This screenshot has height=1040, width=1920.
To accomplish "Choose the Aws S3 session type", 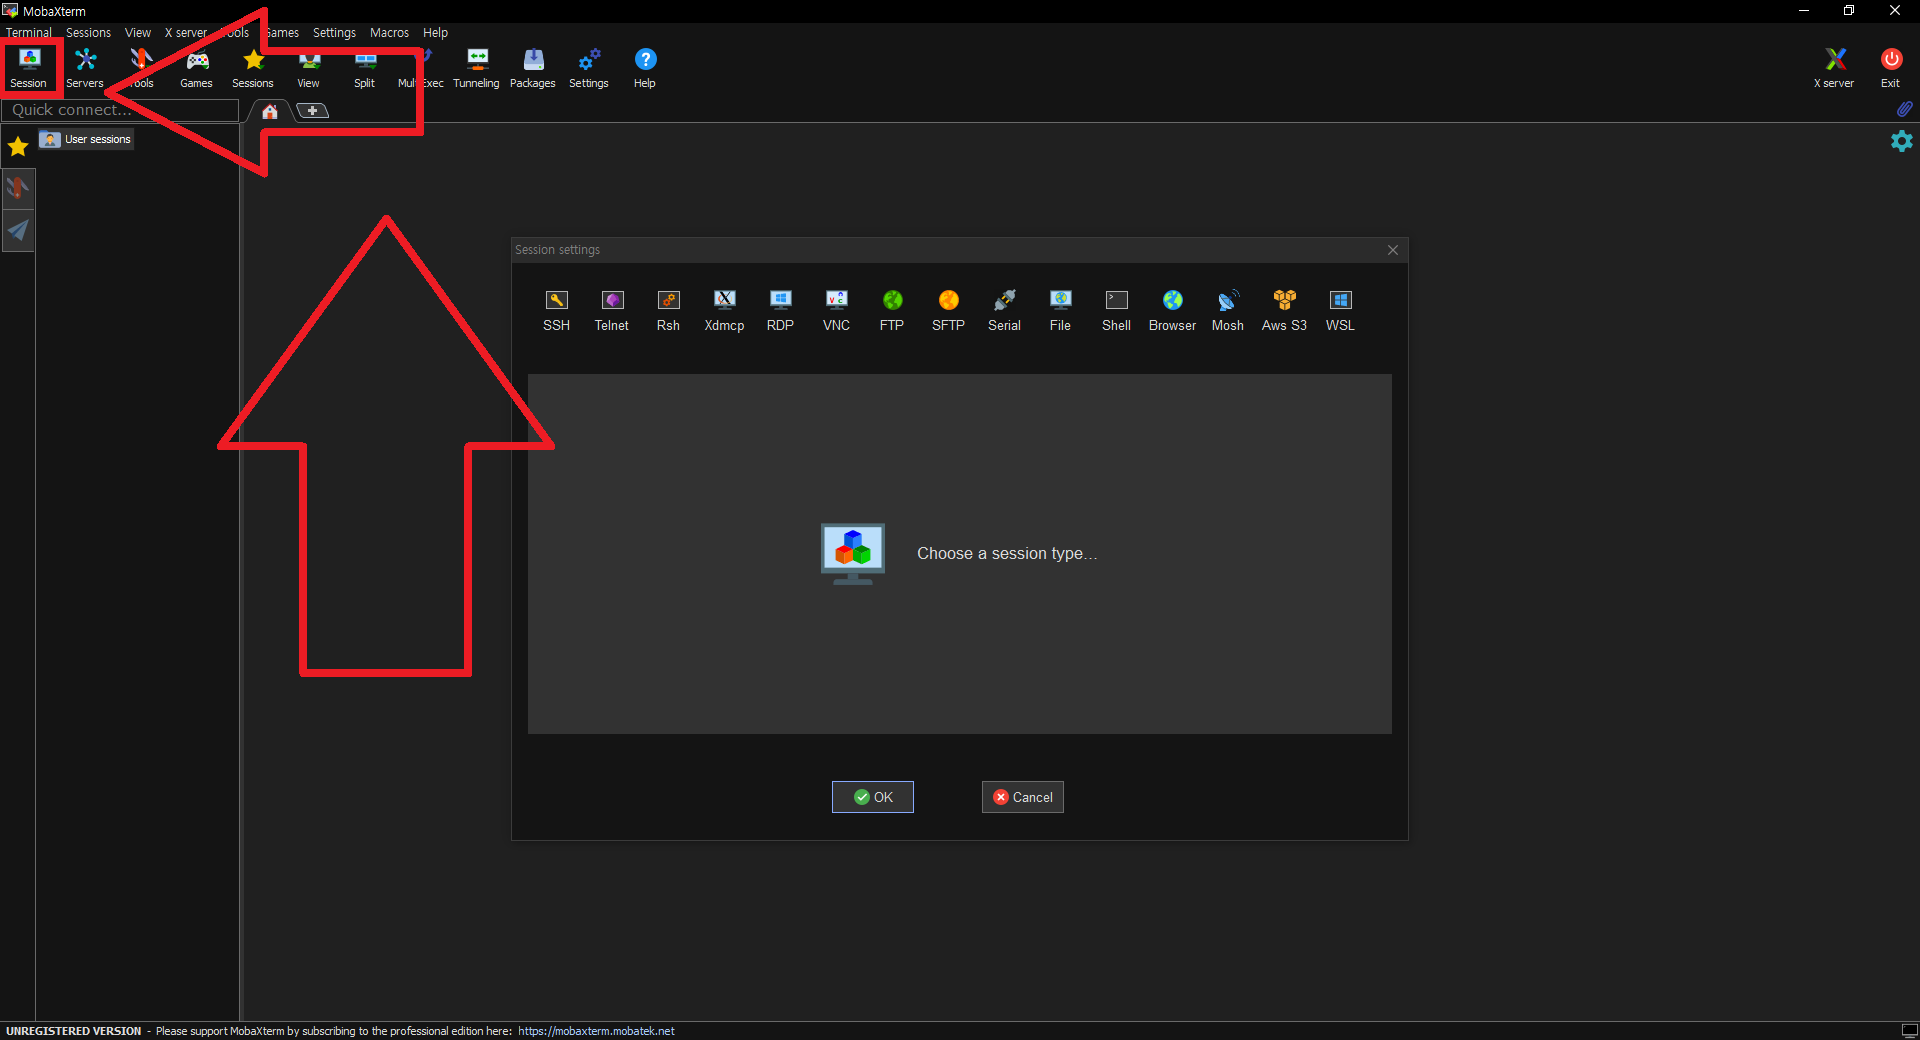I will (x=1284, y=311).
